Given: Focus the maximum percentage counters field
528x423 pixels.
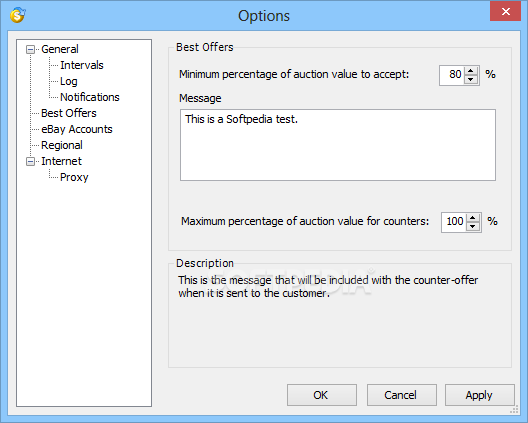Looking at the screenshot, I should [x=454, y=222].
